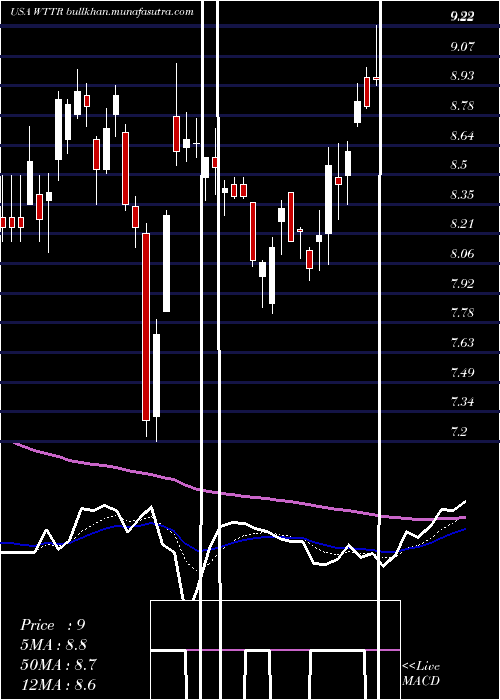Screen dimensions: 500x700
Task: Click the <<Live MACD label
Action: tap(421, 674)
